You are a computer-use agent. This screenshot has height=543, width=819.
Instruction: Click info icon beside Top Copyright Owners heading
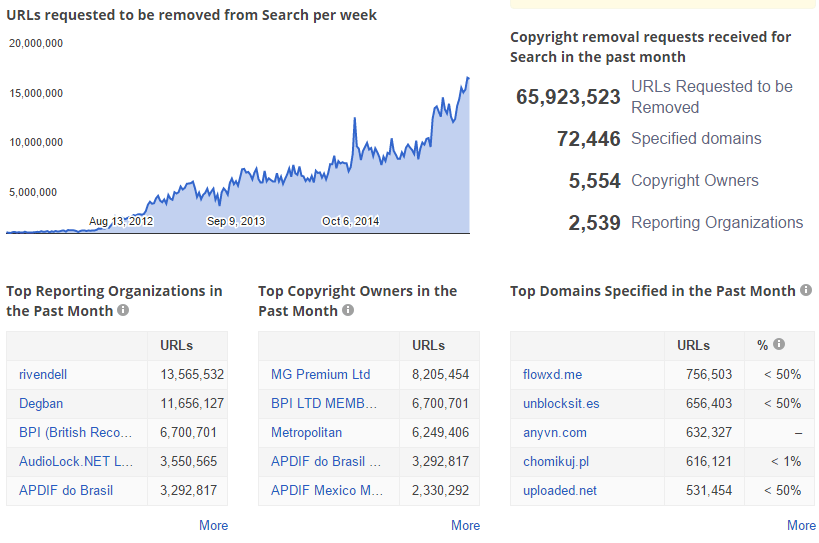[348, 311]
